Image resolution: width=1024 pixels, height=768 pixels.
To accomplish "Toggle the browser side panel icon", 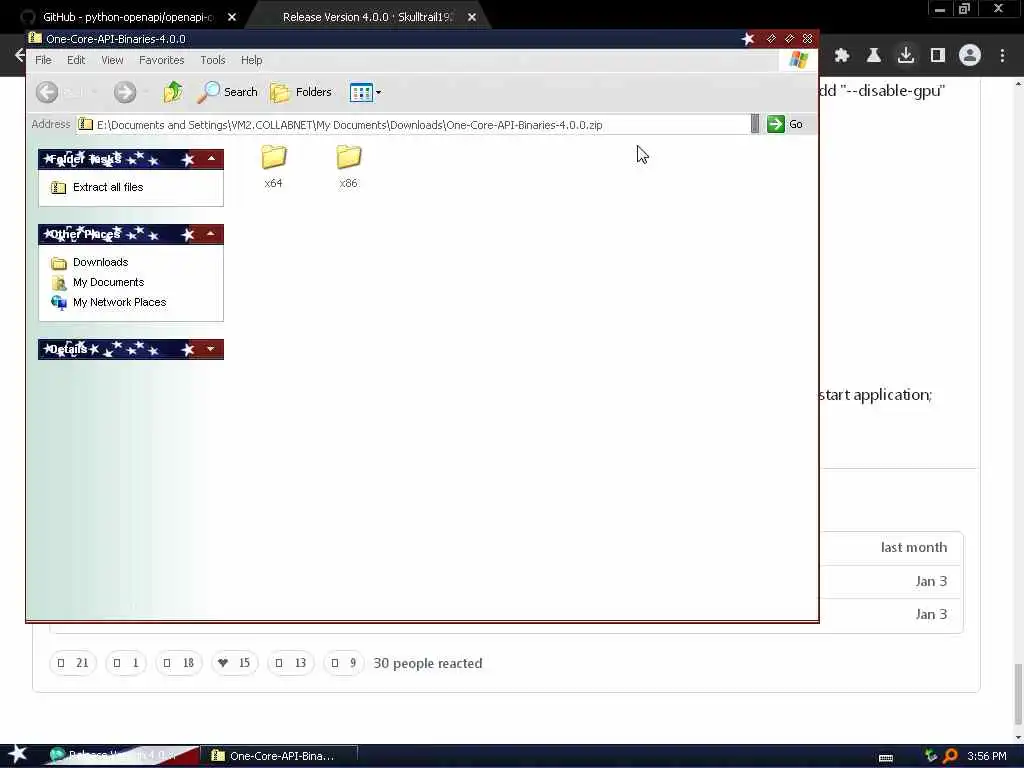I will (x=938, y=56).
